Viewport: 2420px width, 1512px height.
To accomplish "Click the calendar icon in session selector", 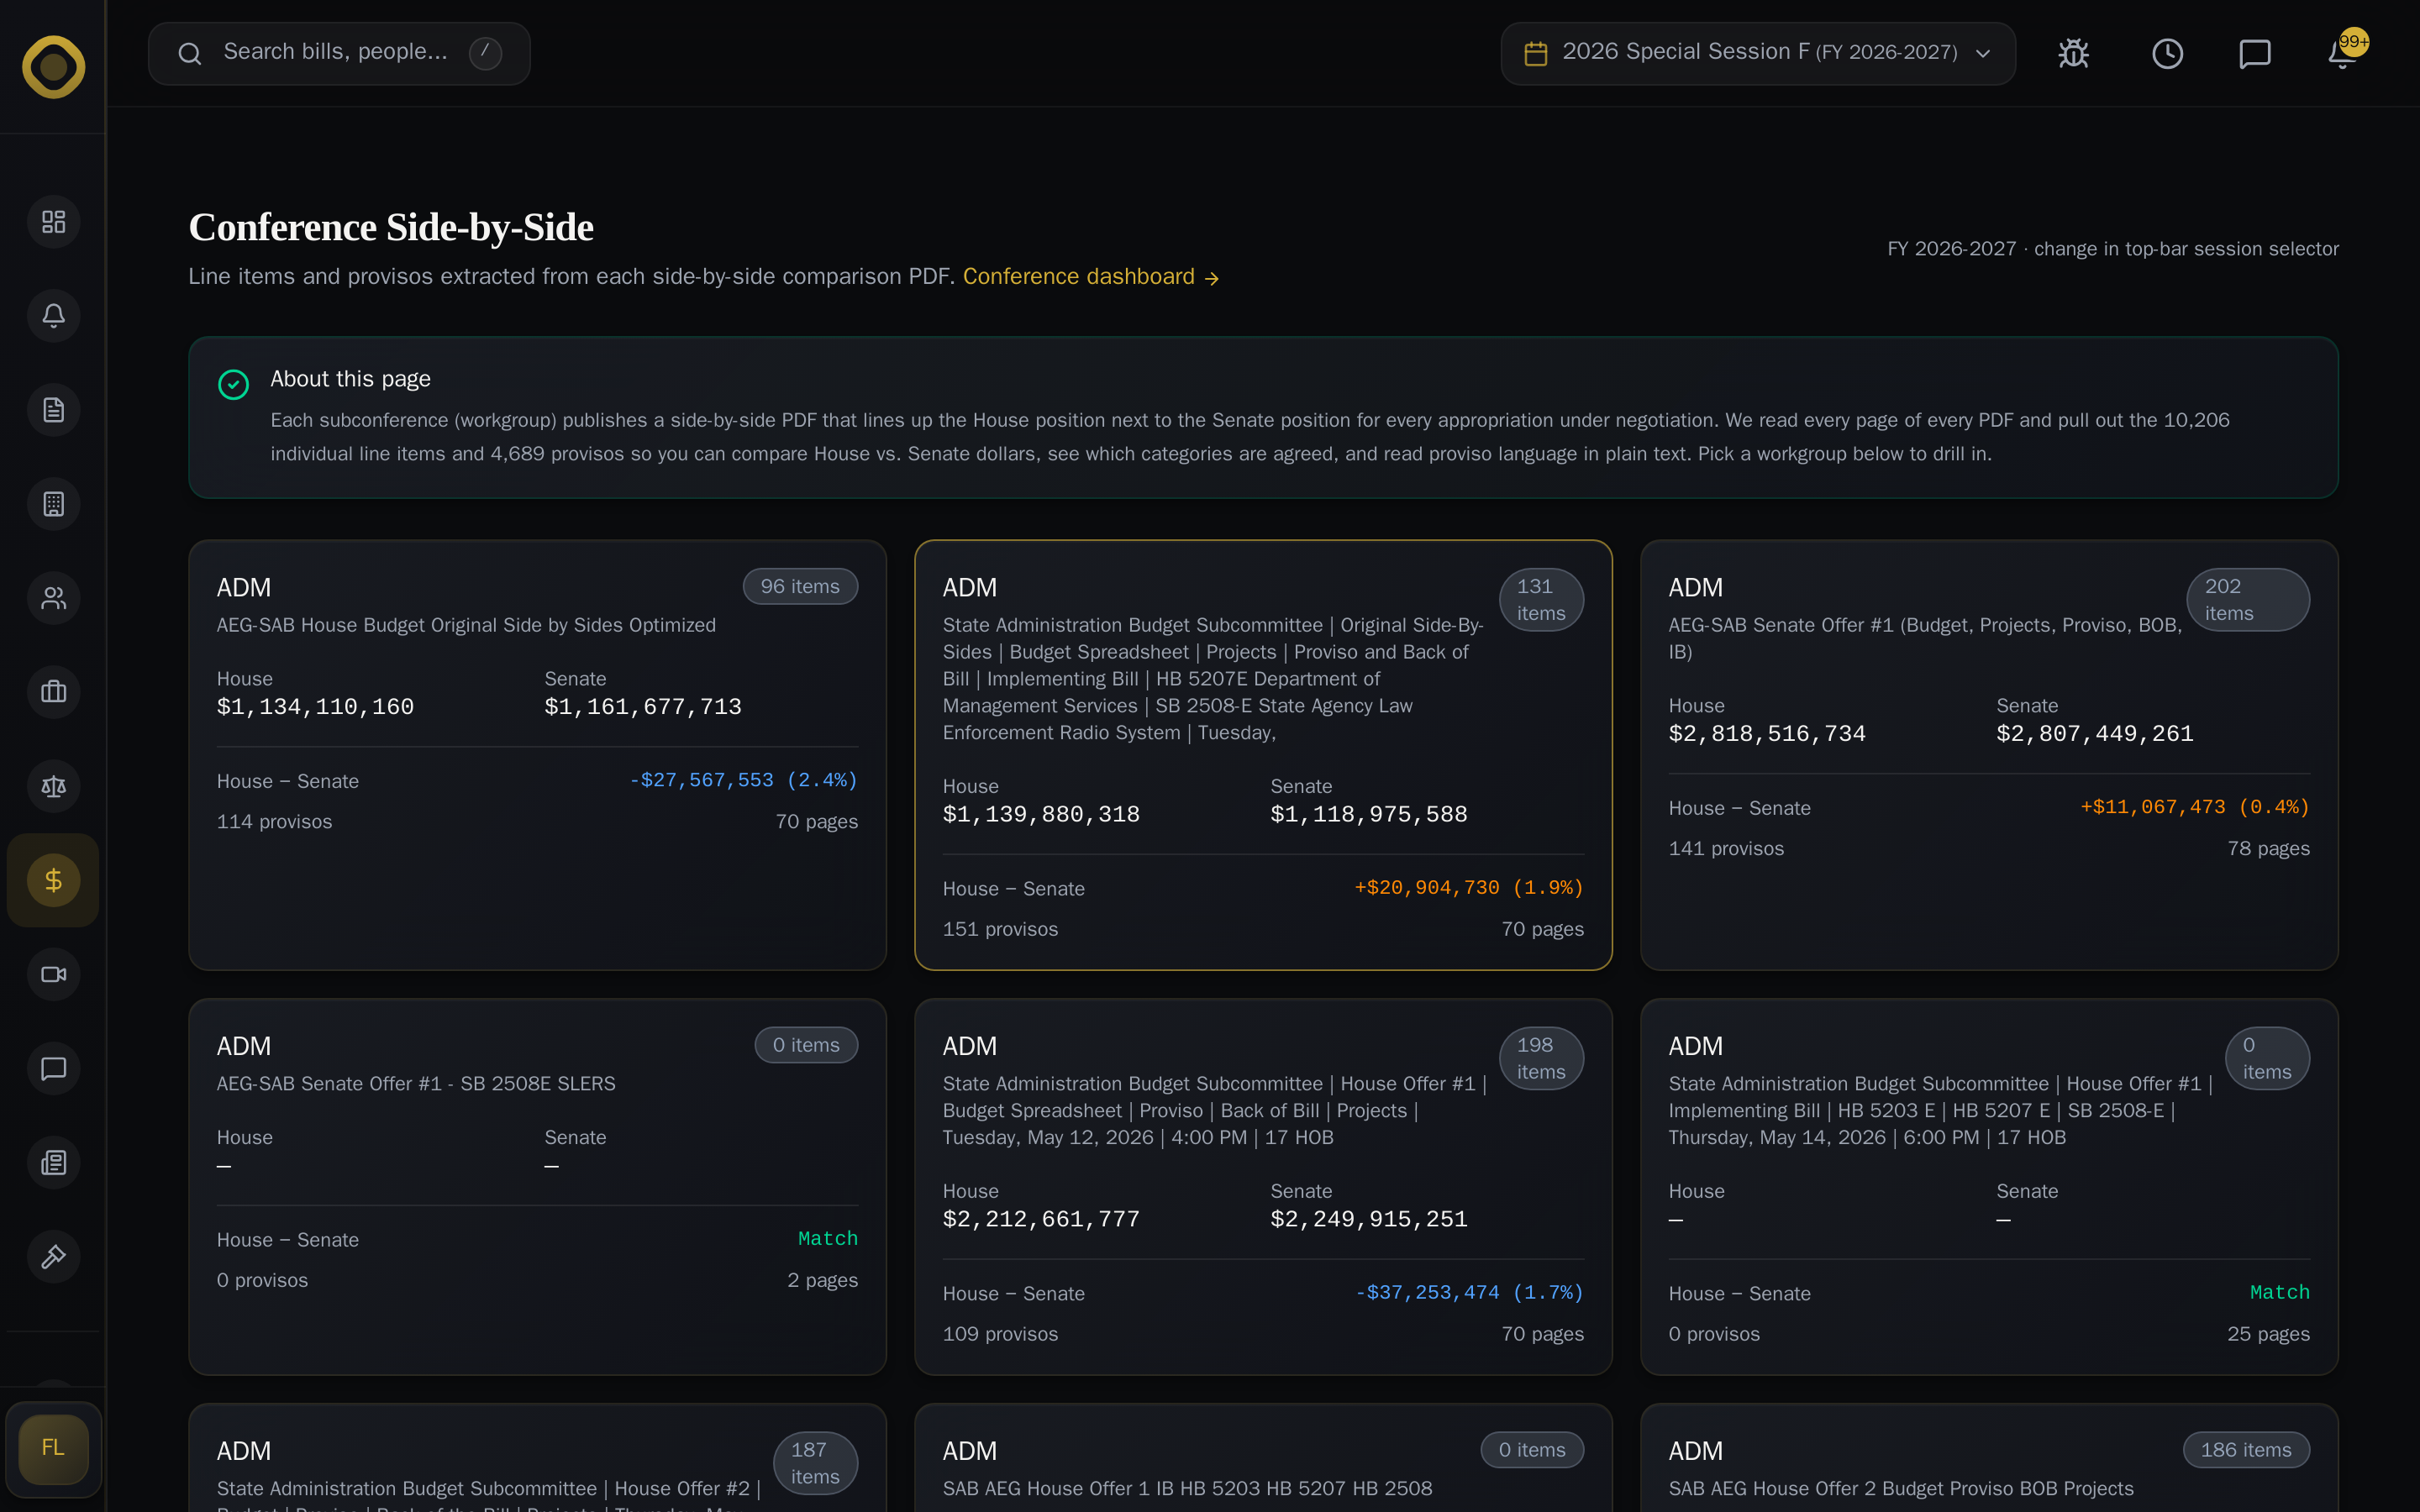I will click(x=1536, y=53).
